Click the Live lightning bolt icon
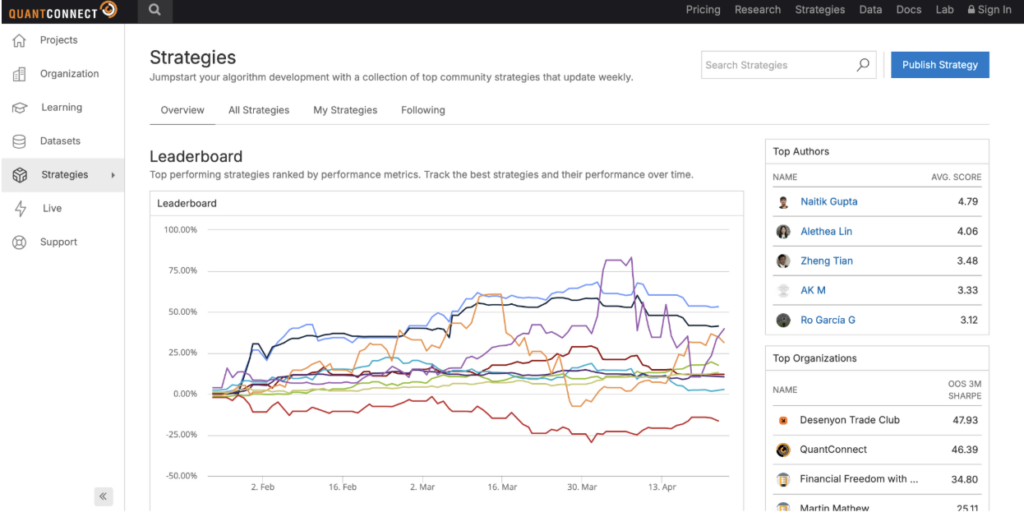Viewport: 1024px width, 526px height. pyautogui.click(x=20, y=208)
